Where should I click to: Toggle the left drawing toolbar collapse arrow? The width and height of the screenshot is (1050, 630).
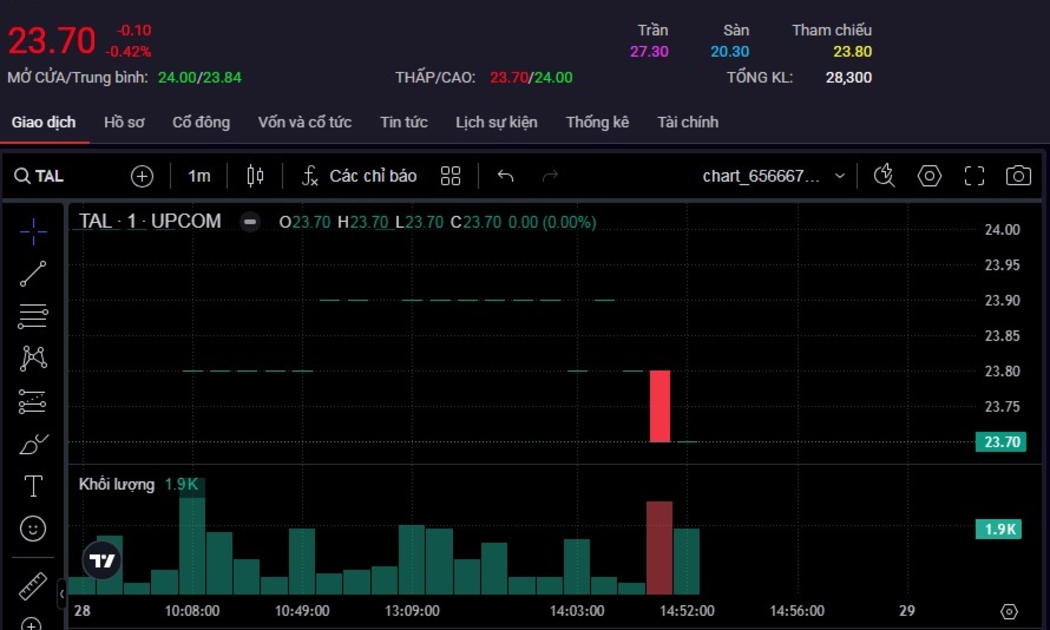(62, 594)
